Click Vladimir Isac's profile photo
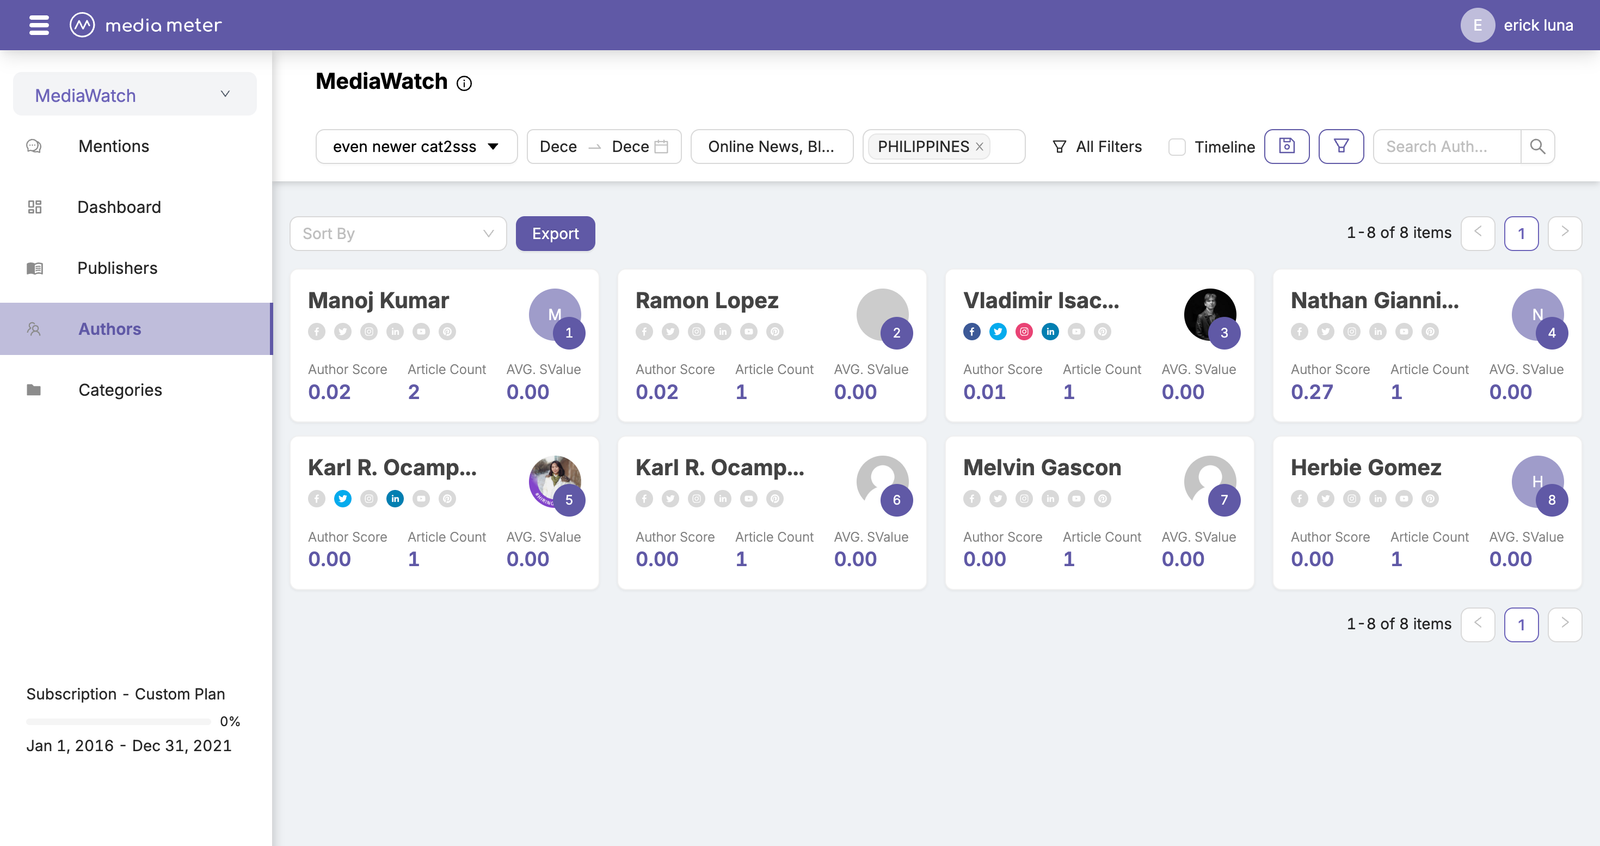1600x846 pixels. 1210,315
